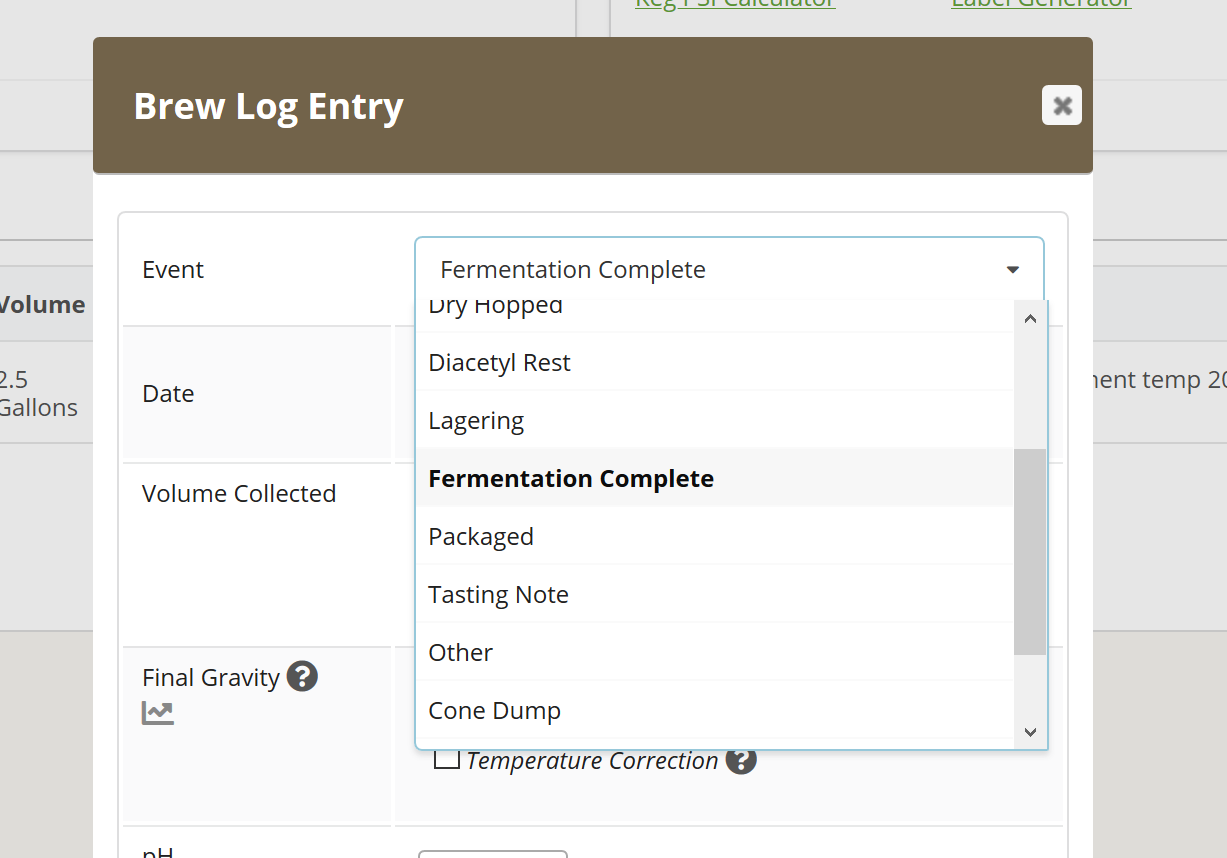Click the Final Gravity help icon

click(x=302, y=677)
